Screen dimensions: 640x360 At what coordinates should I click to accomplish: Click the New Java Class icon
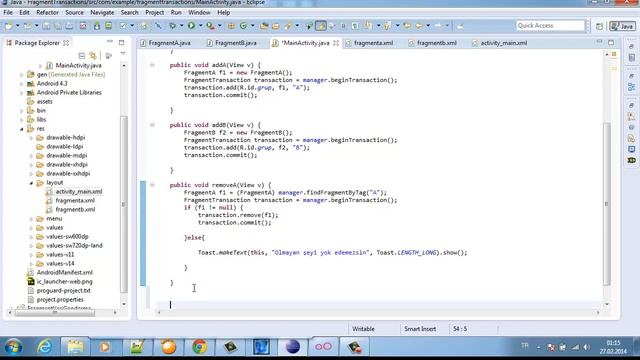point(243,26)
